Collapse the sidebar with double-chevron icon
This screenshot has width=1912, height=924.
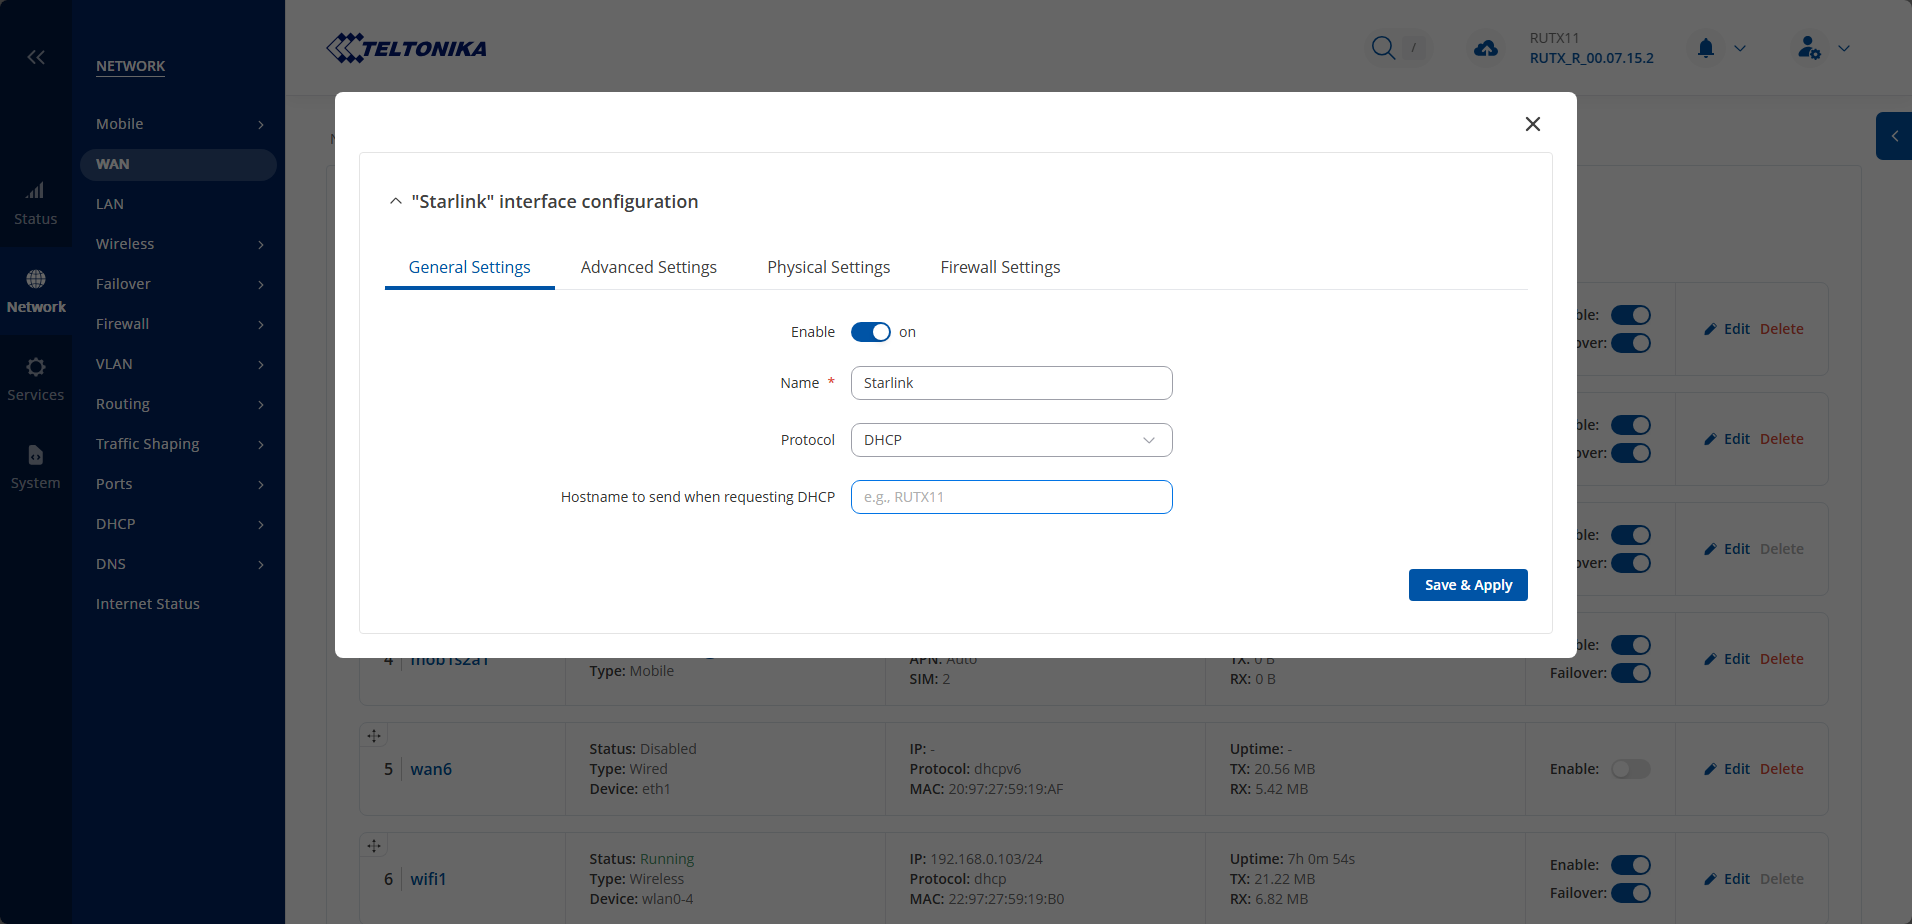click(x=36, y=57)
